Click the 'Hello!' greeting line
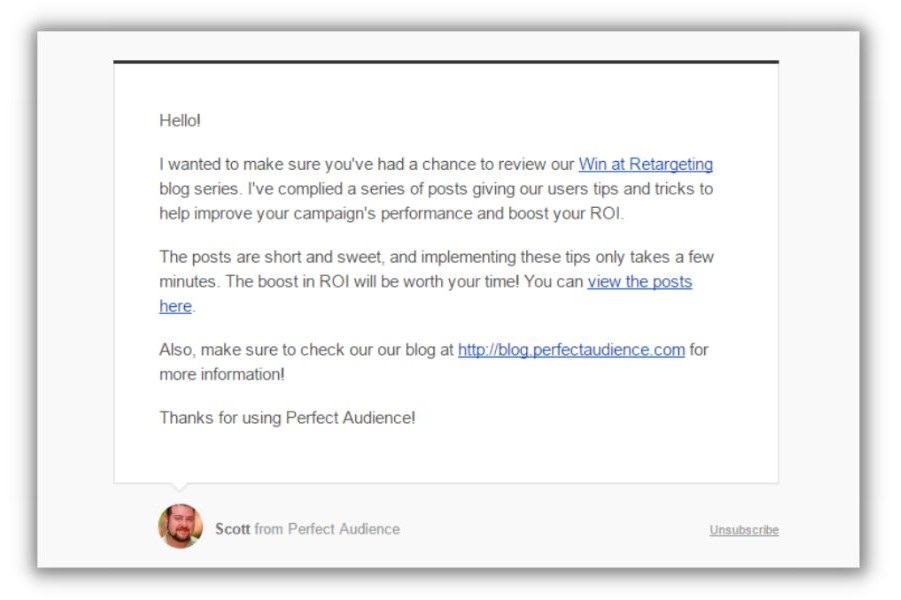Viewport: 901px width, 600px height. pos(180,121)
